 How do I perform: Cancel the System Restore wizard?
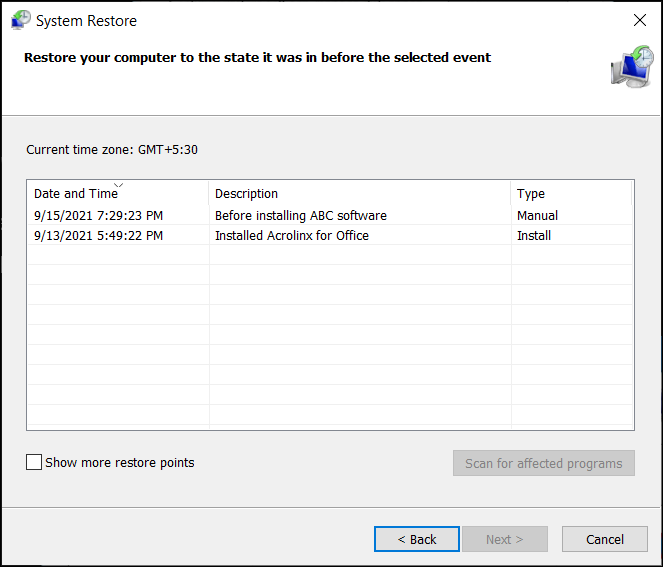pyautogui.click(x=605, y=539)
